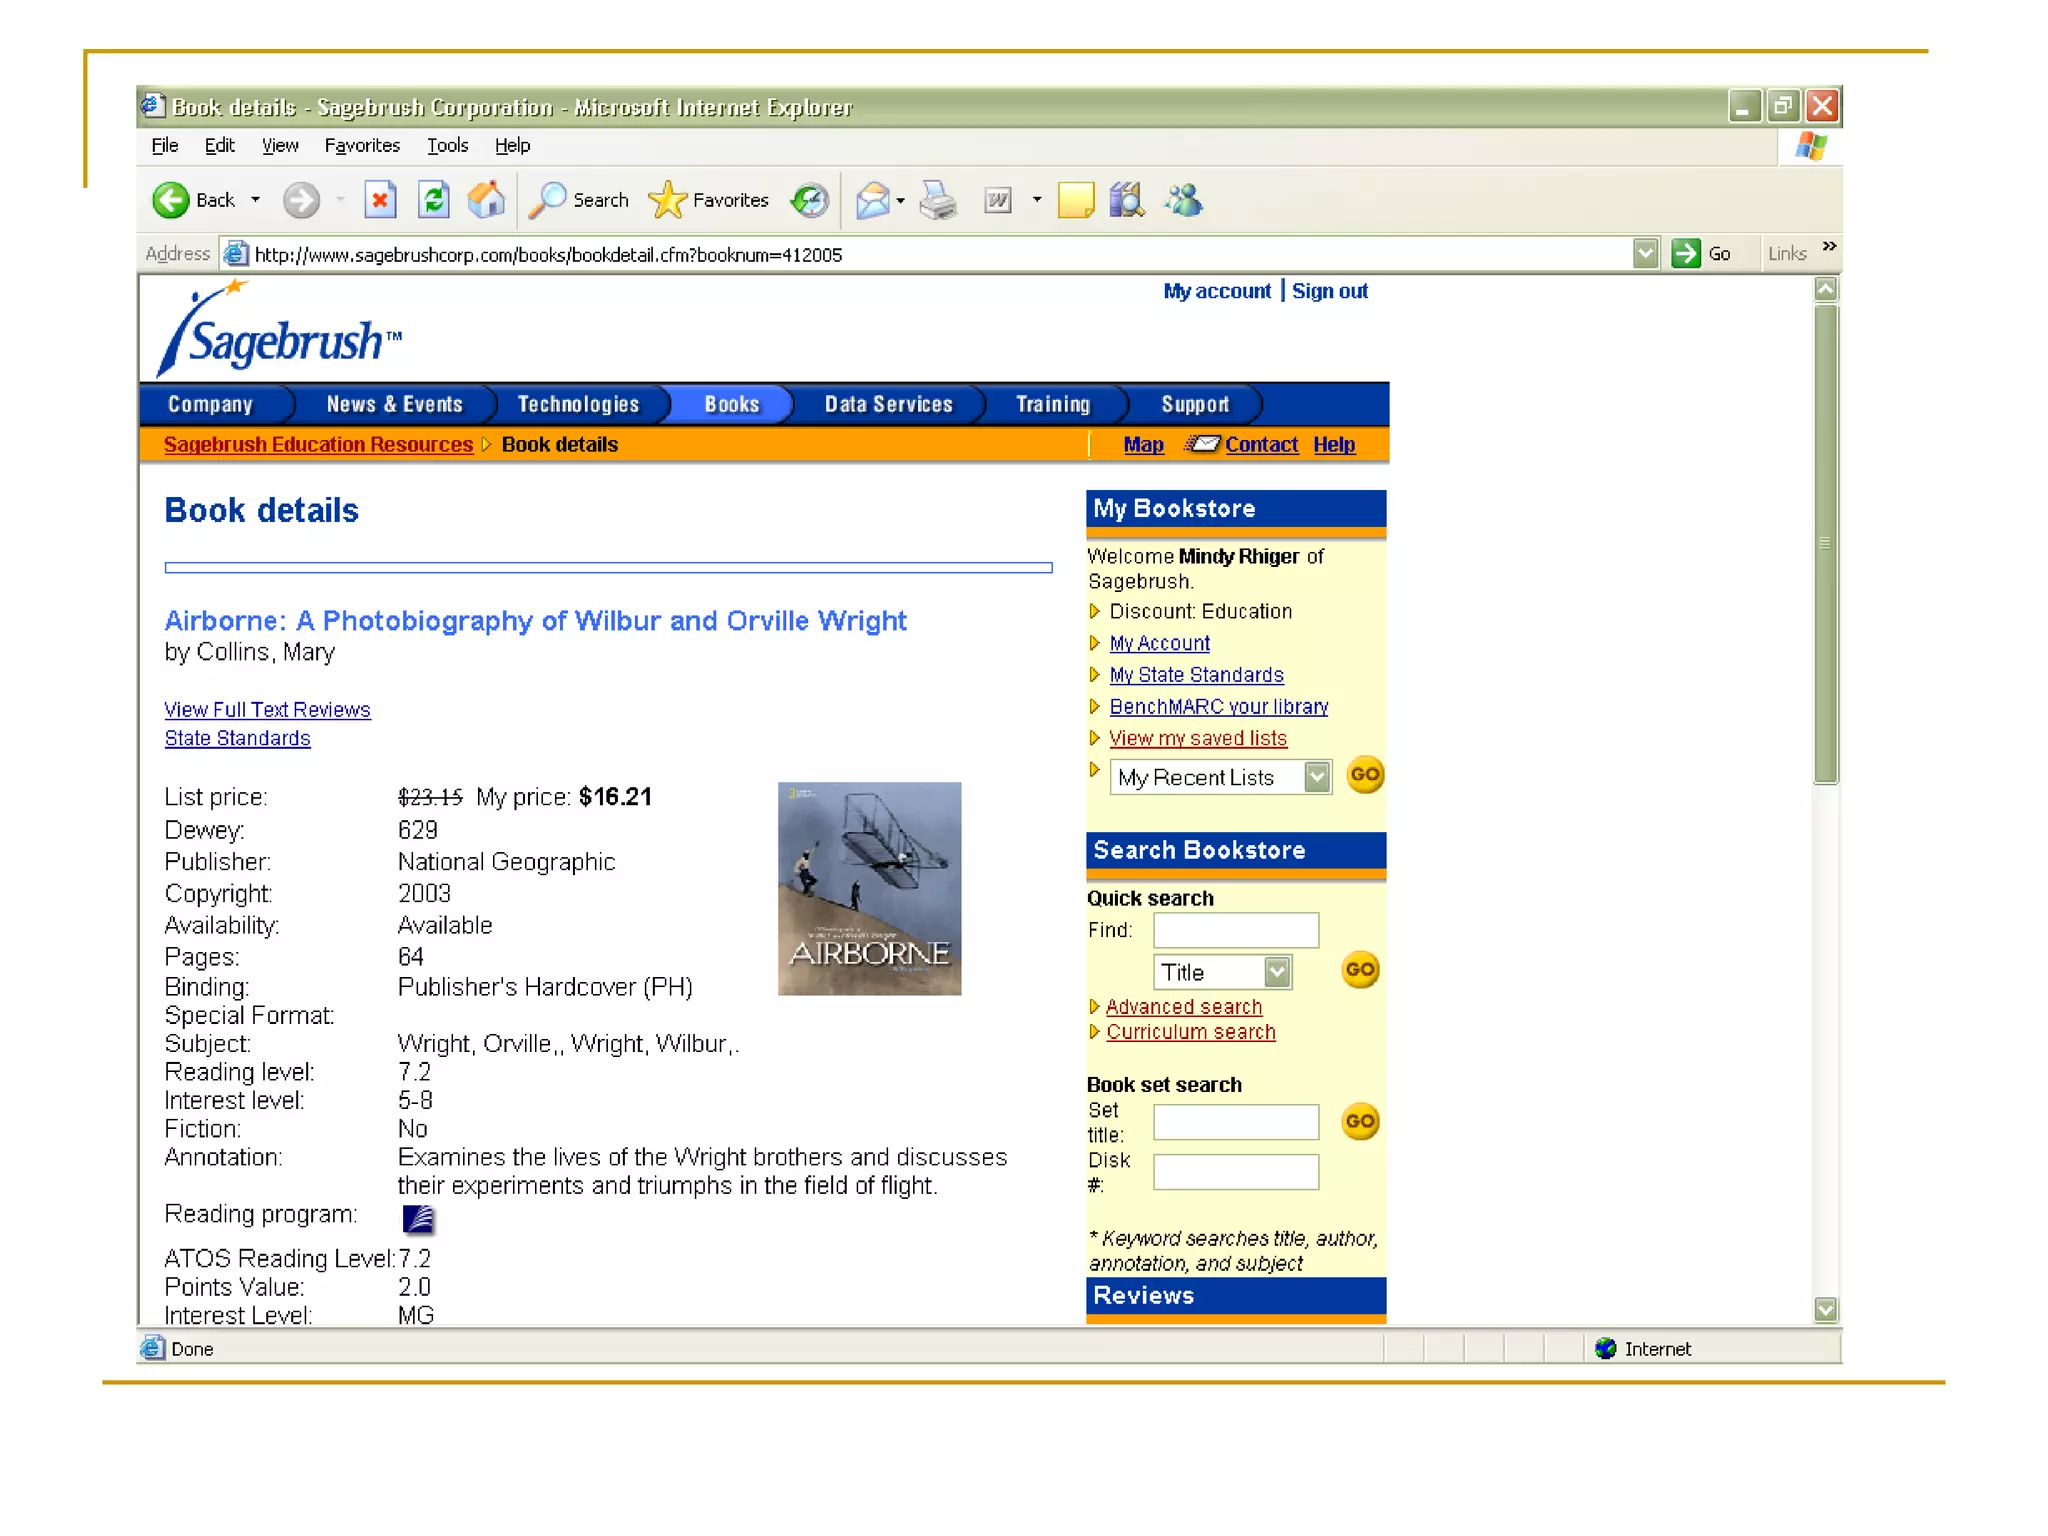The width and height of the screenshot is (2048, 1536).
Task: Open the History icon in toolbar
Action: point(809,200)
